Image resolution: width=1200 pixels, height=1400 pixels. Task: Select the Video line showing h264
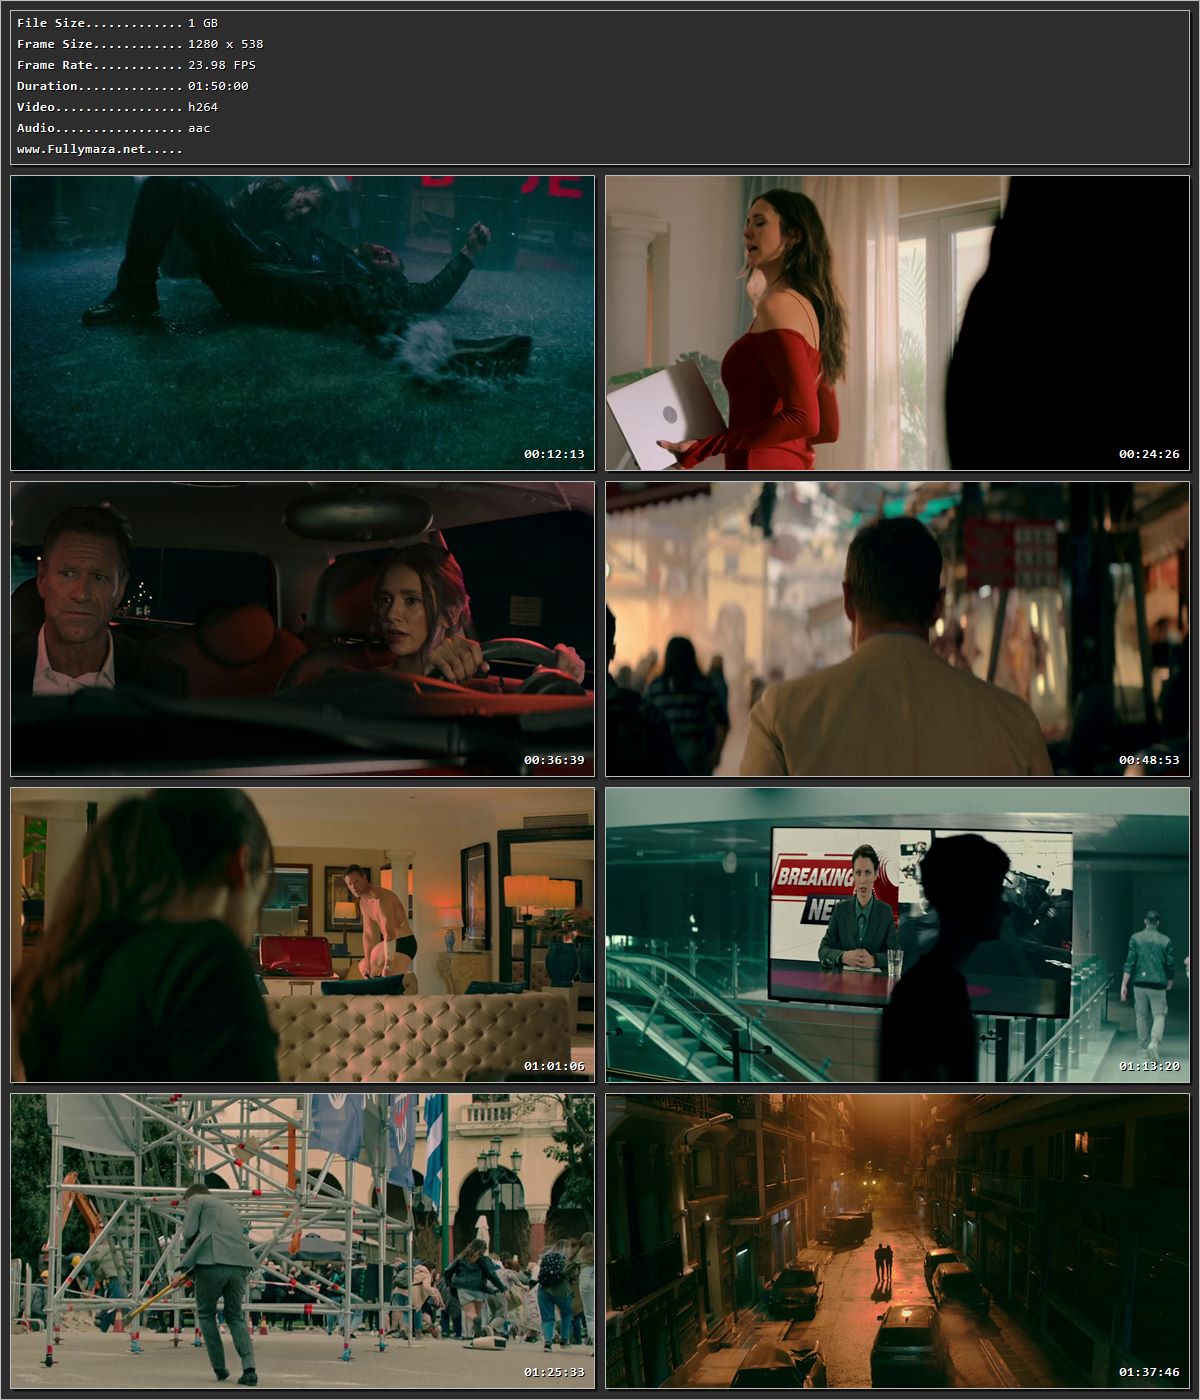(117, 107)
